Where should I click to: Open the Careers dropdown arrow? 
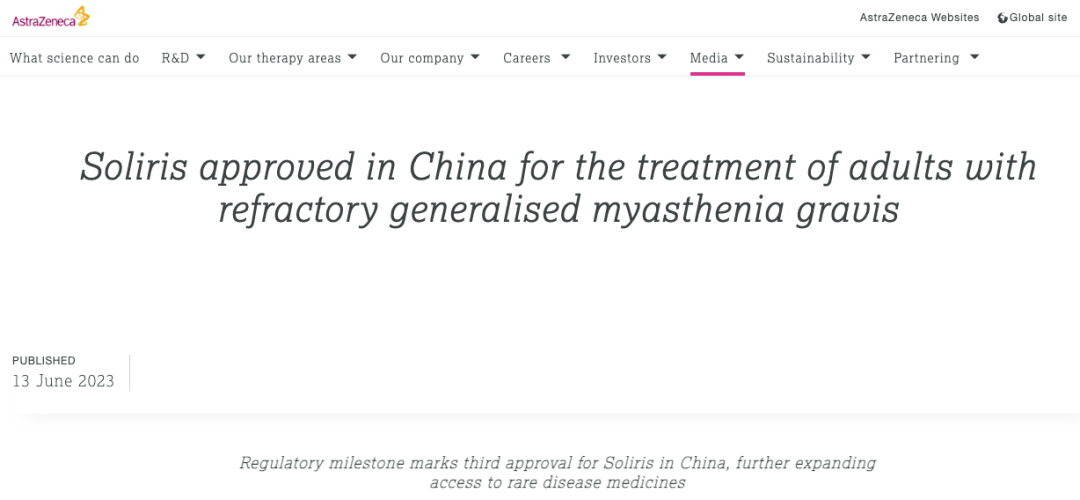click(565, 57)
